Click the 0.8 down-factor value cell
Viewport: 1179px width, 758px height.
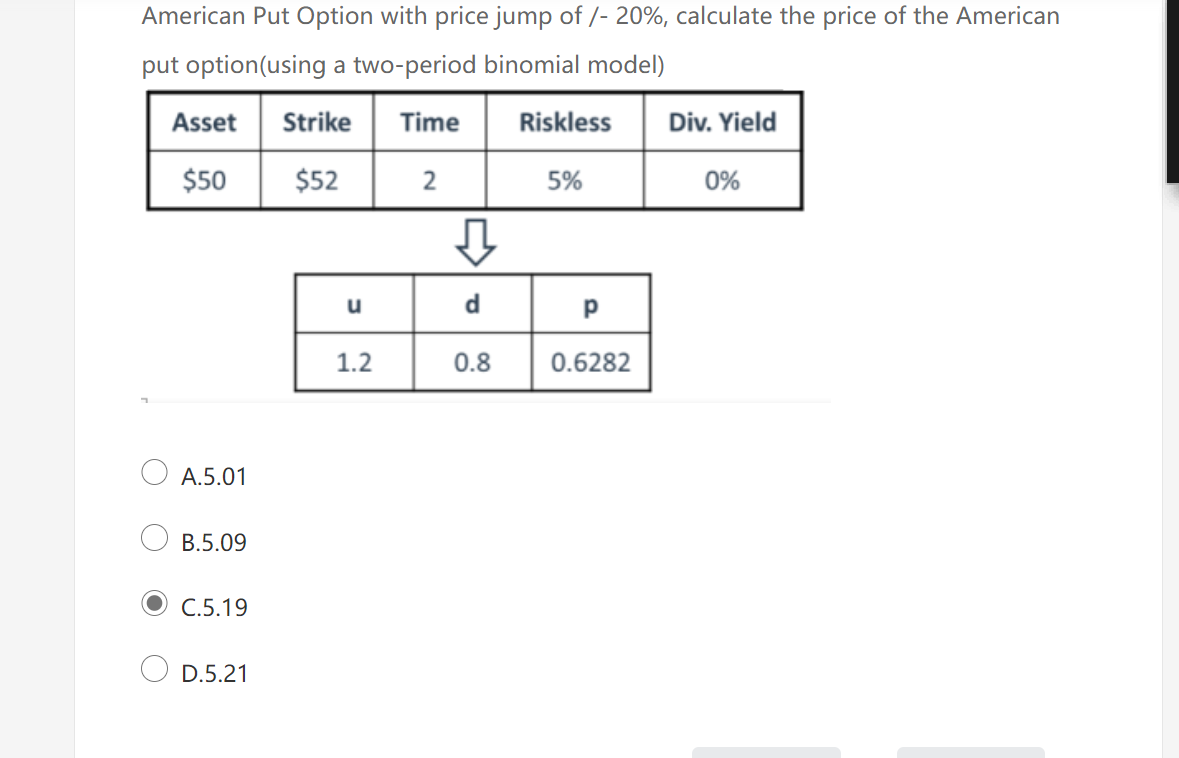point(472,362)
